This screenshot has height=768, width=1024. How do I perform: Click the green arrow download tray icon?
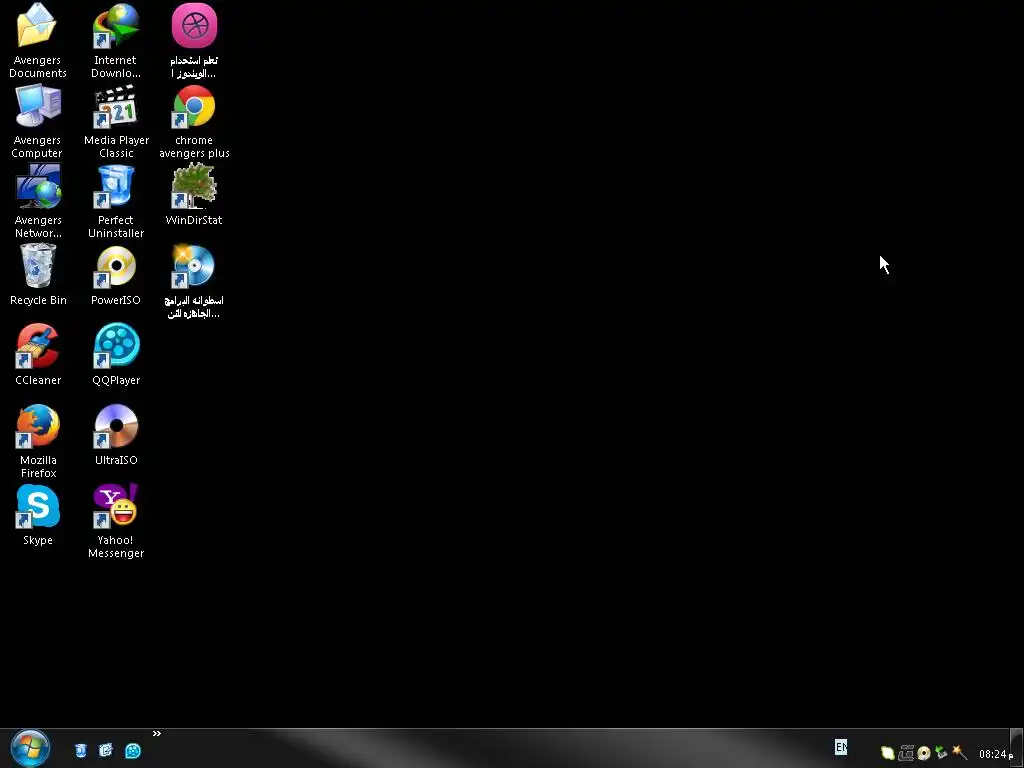(941, 752)
